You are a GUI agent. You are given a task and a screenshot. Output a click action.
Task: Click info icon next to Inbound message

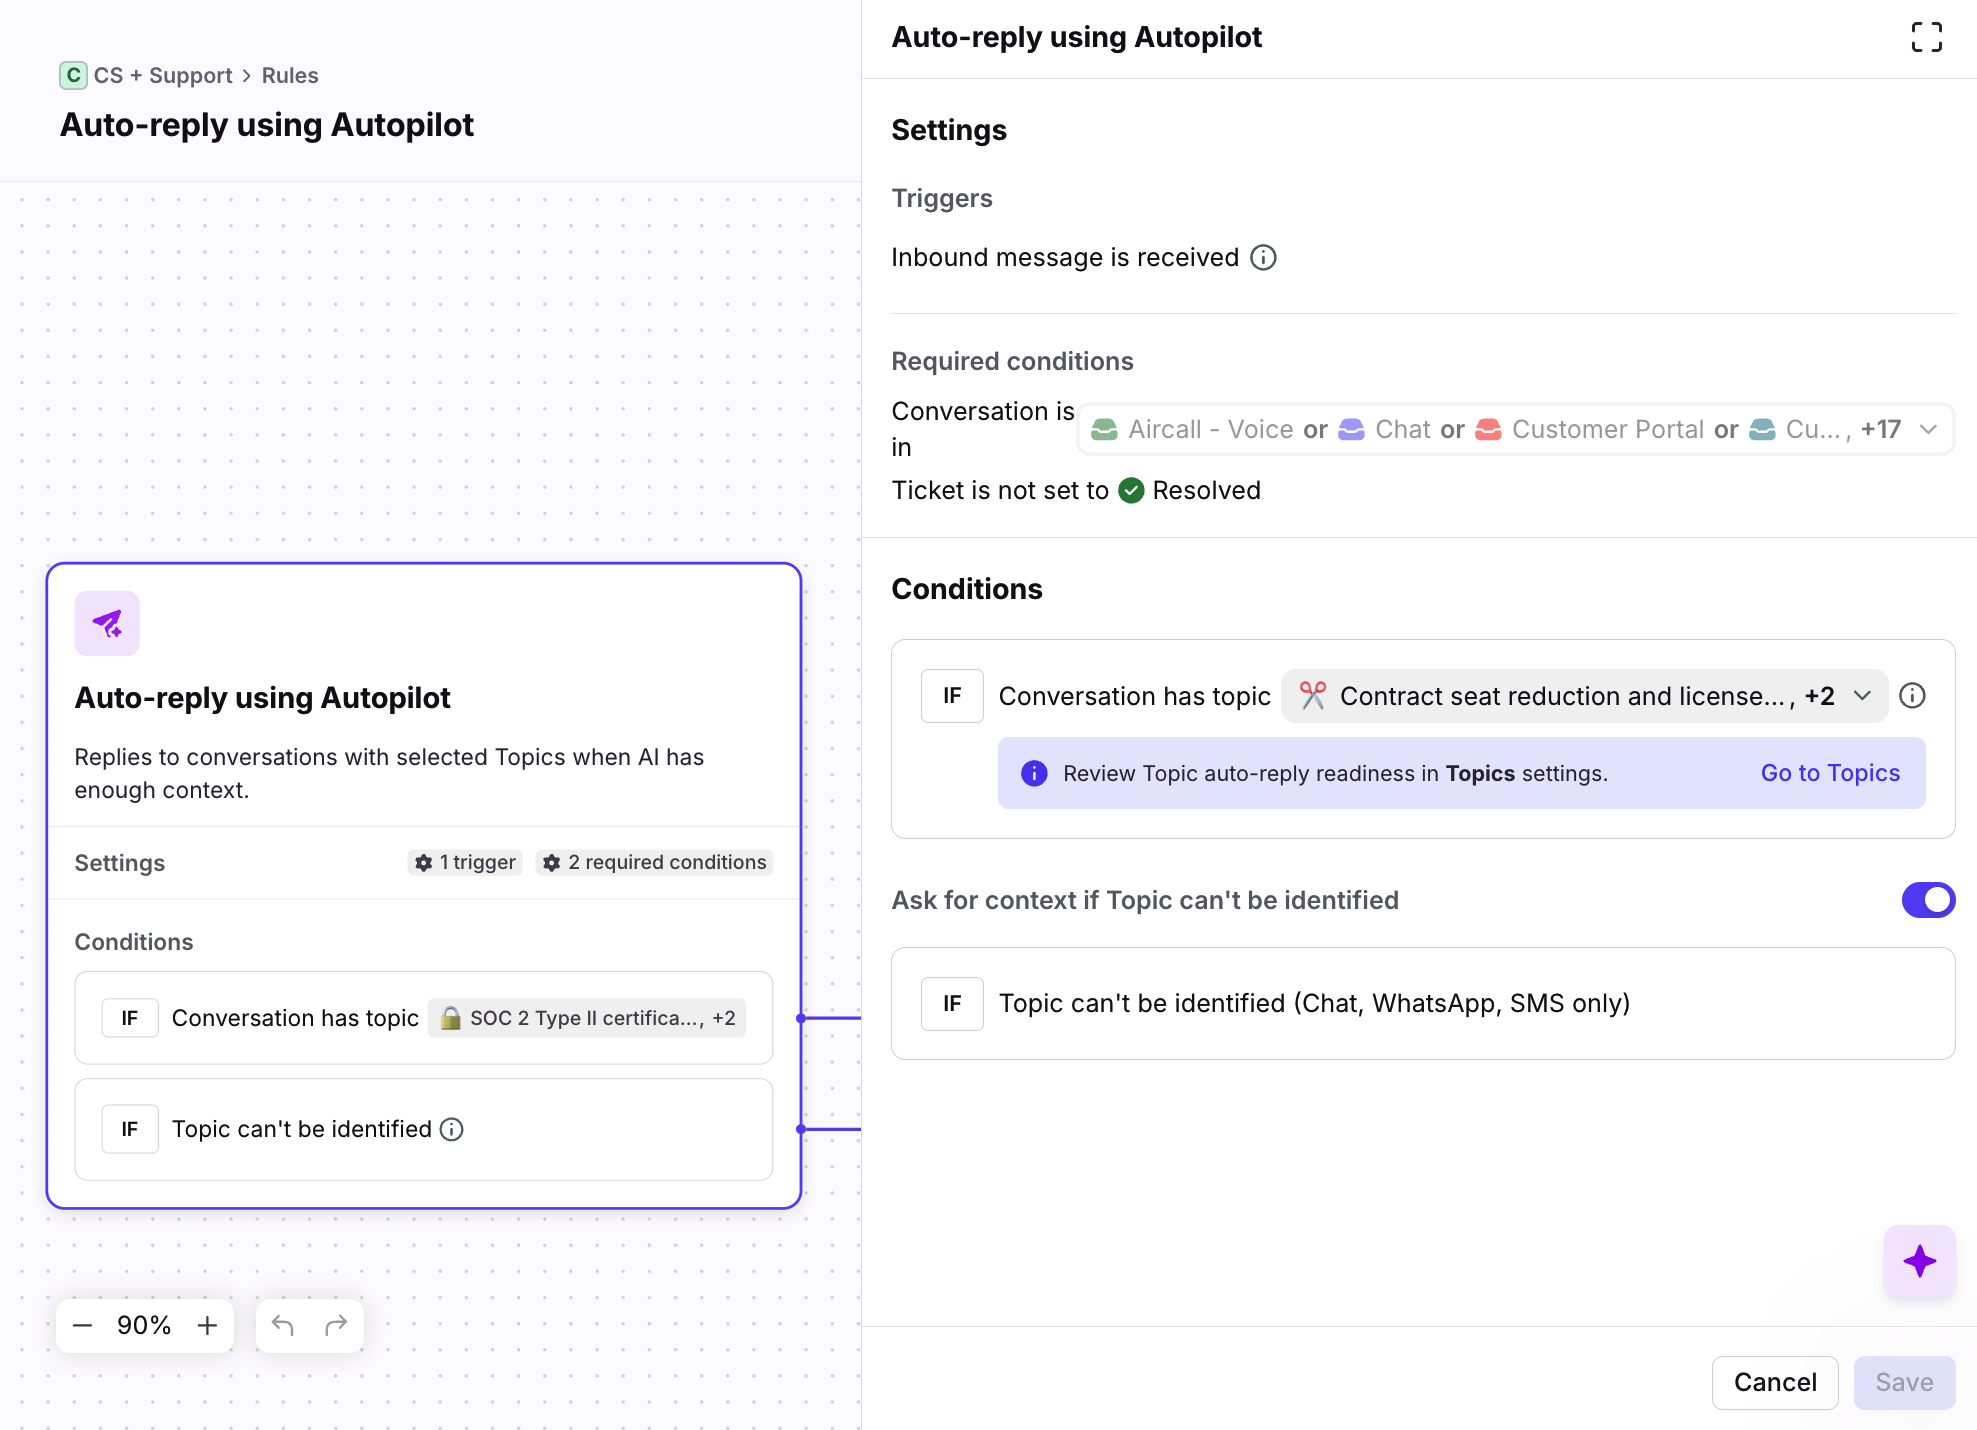(1263, 258)
